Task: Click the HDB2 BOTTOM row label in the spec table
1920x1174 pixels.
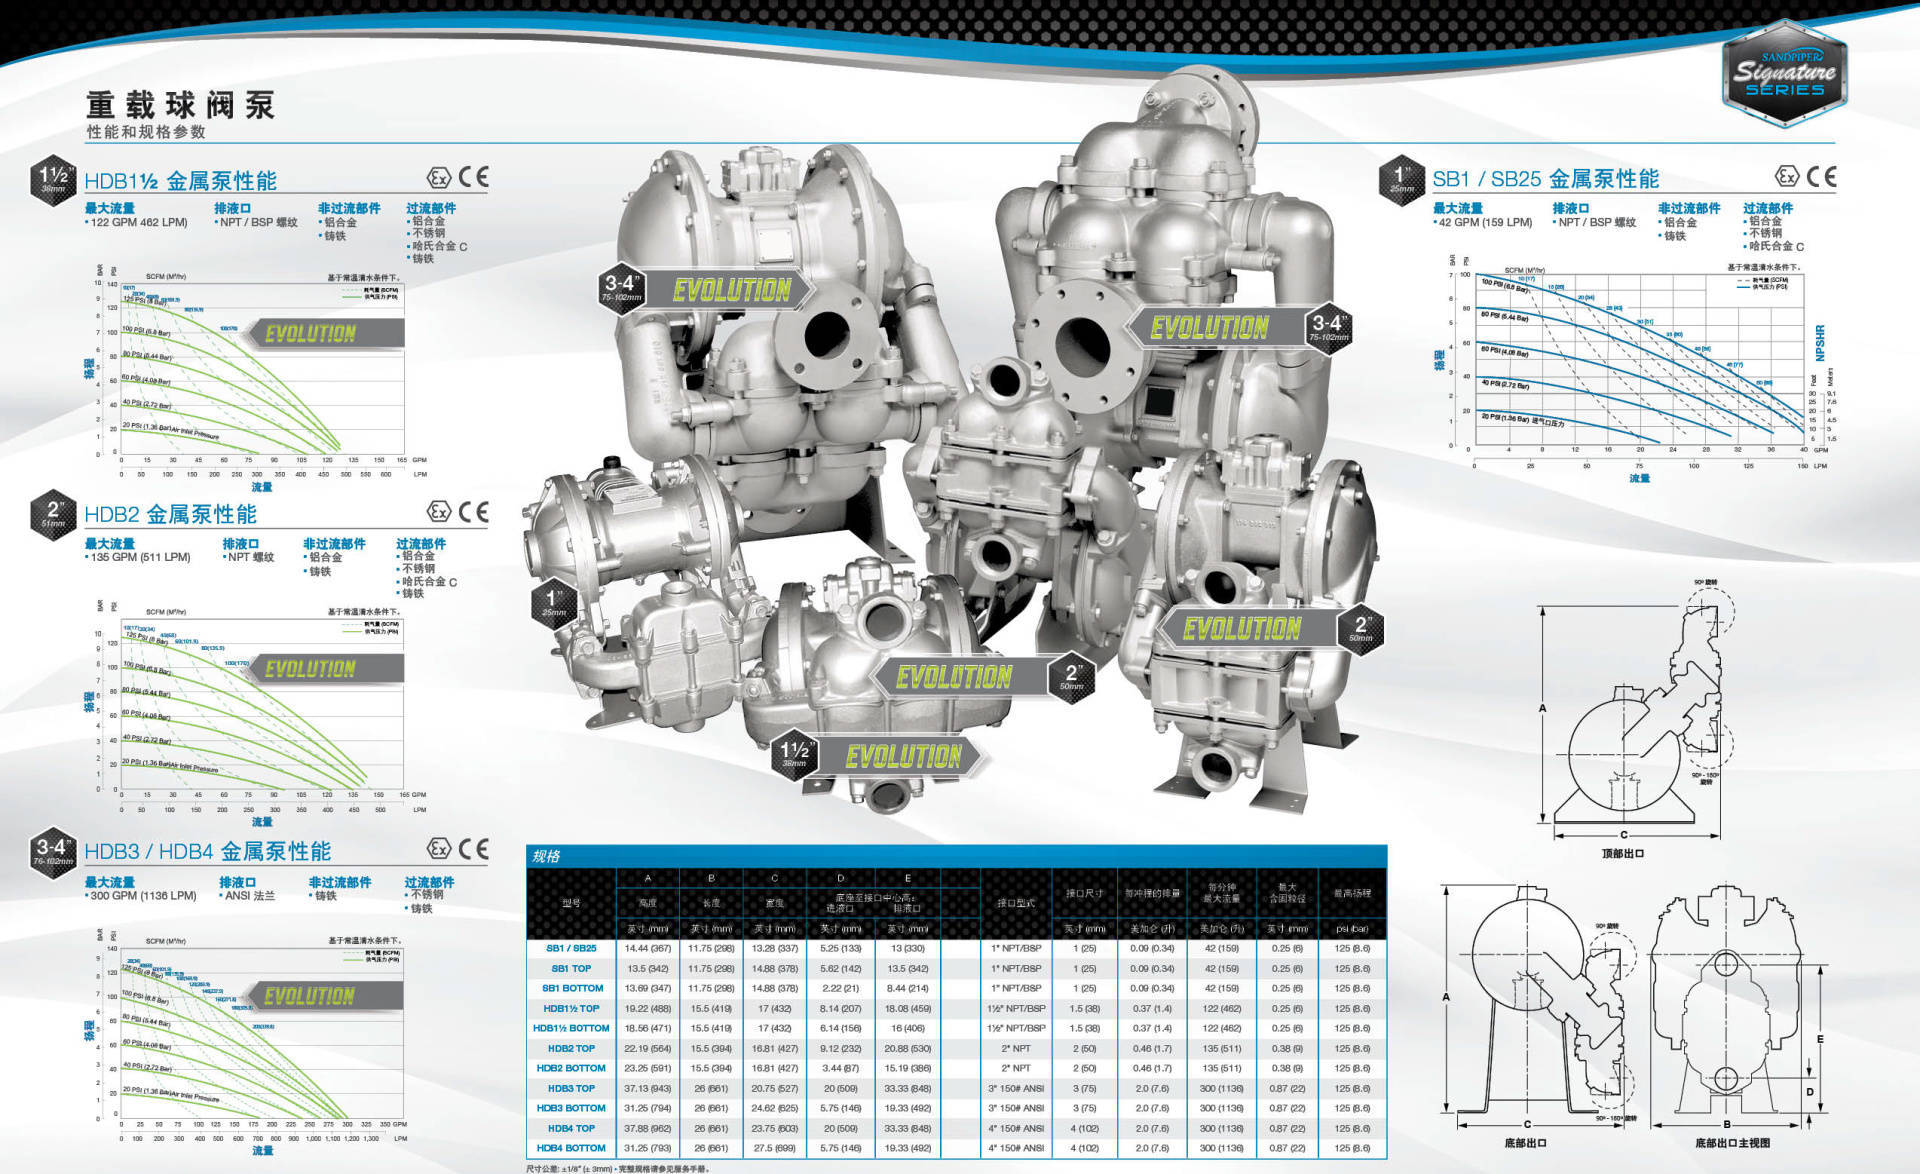Action: [571, 1068]
